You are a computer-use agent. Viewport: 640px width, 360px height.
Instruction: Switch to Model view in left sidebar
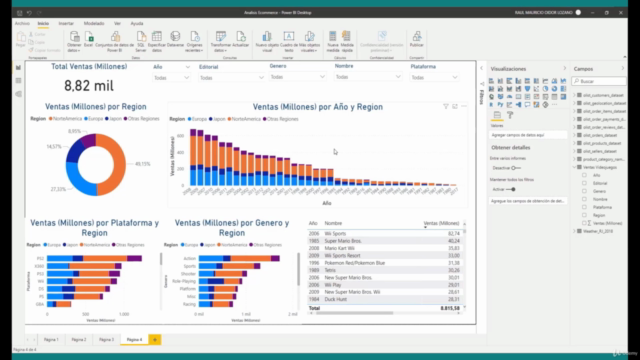point(18,94)
